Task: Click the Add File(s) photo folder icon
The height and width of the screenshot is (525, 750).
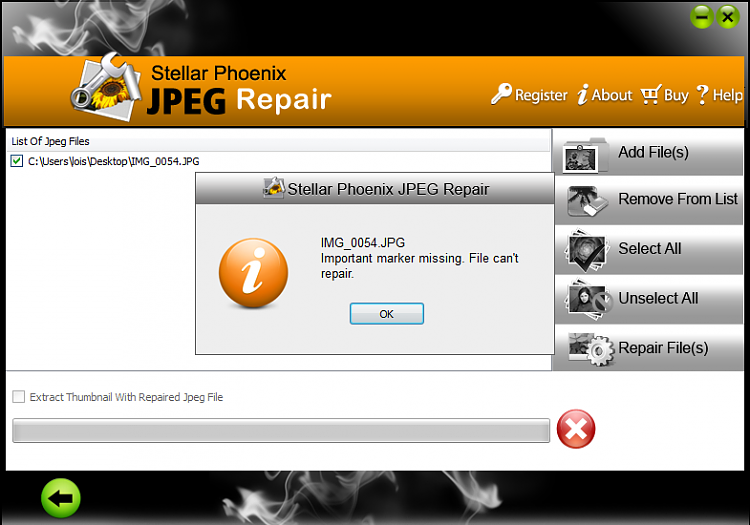Action: pyautogui.click(x=585, y=155)
